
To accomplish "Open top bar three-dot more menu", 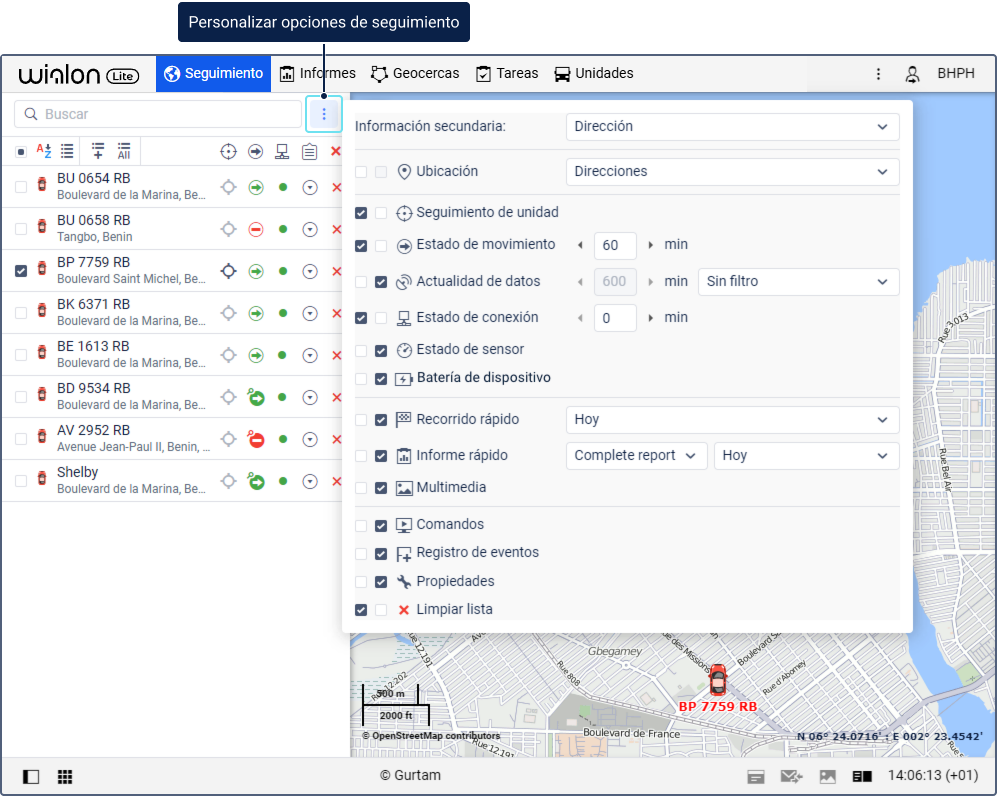I will (878, 74).
